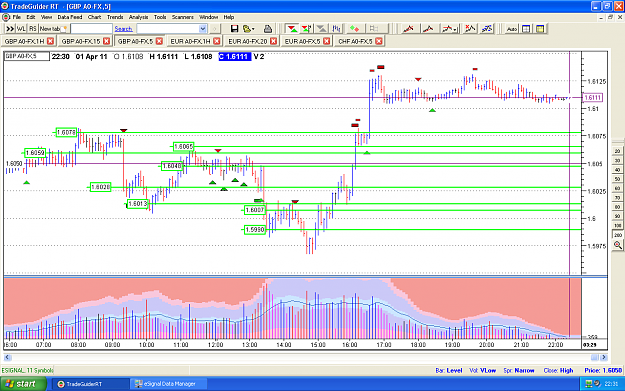The width and height of the screenshot is (625, 391).
Task: Set zoom level to 200
Action: coord(617,235)
